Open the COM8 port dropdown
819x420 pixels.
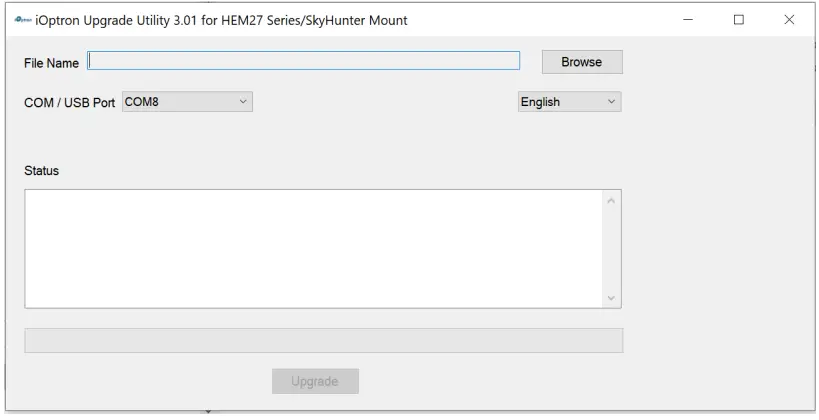pos(188,101)
